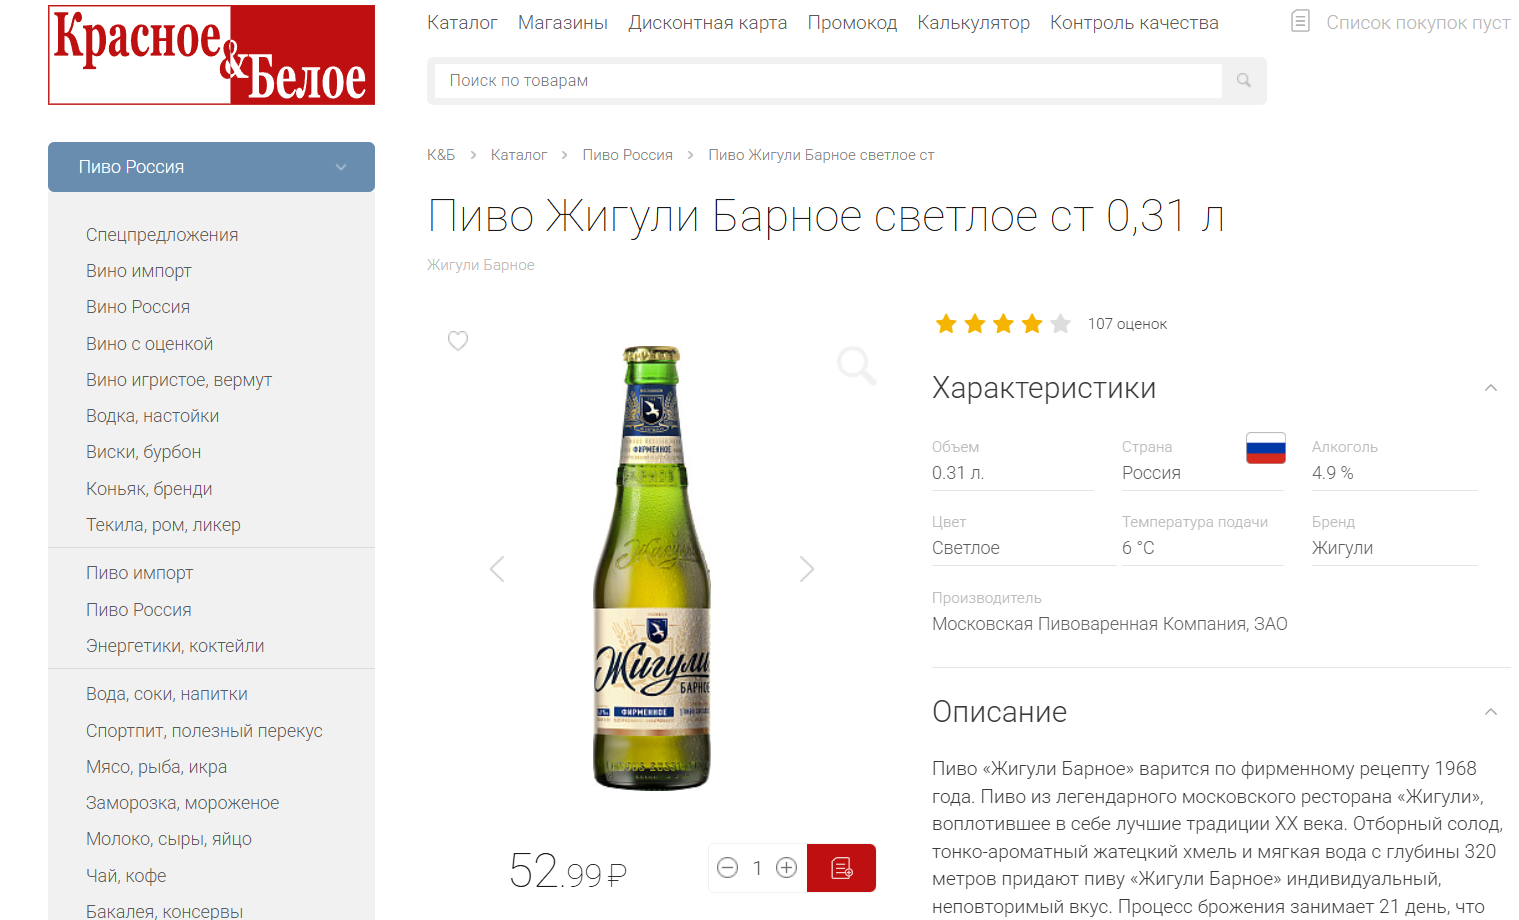The height and width of the screenshot is (920, 1519).
Task: Decrease quantity with minus button
Action: (x=728, y=868)
